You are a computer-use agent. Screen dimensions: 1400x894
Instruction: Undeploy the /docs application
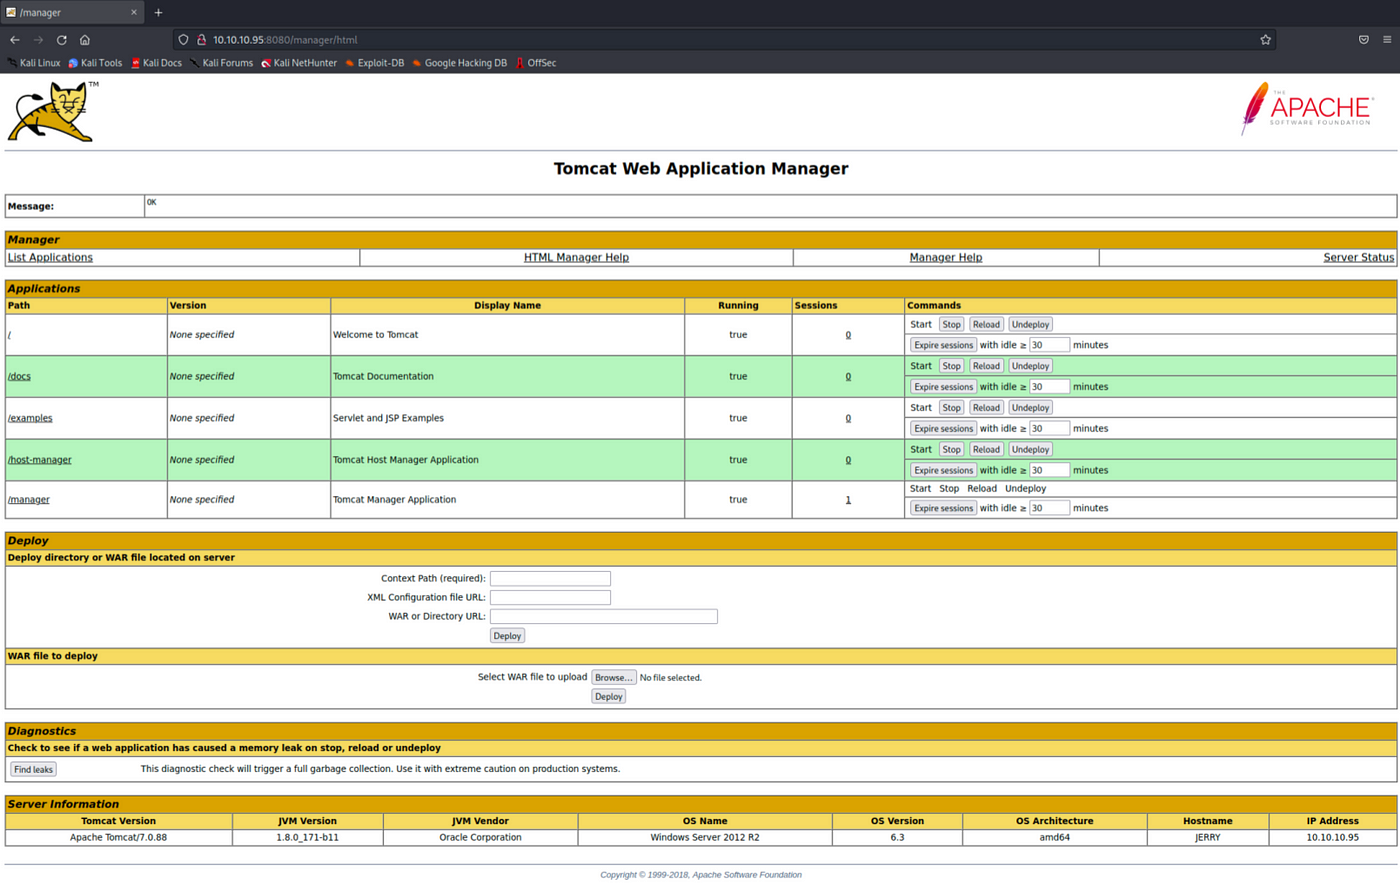(x=1030, y=366)
